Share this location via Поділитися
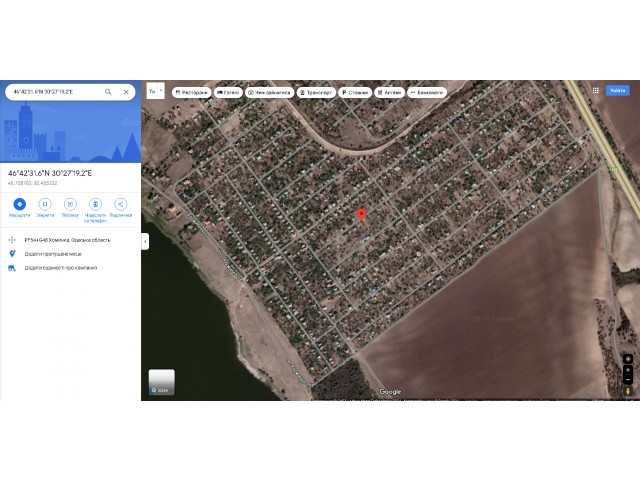The image size is (640, 480). 120,204
